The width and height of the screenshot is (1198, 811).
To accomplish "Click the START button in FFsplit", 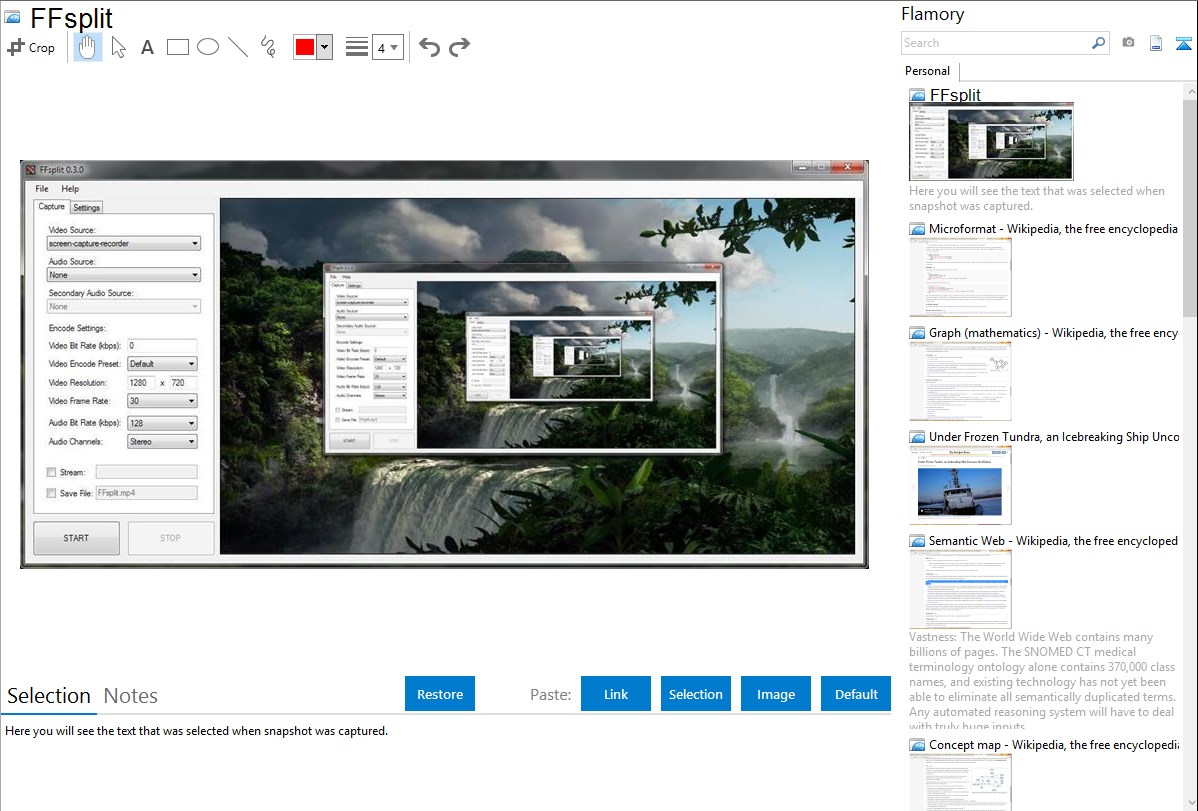I will pos(76,538).
